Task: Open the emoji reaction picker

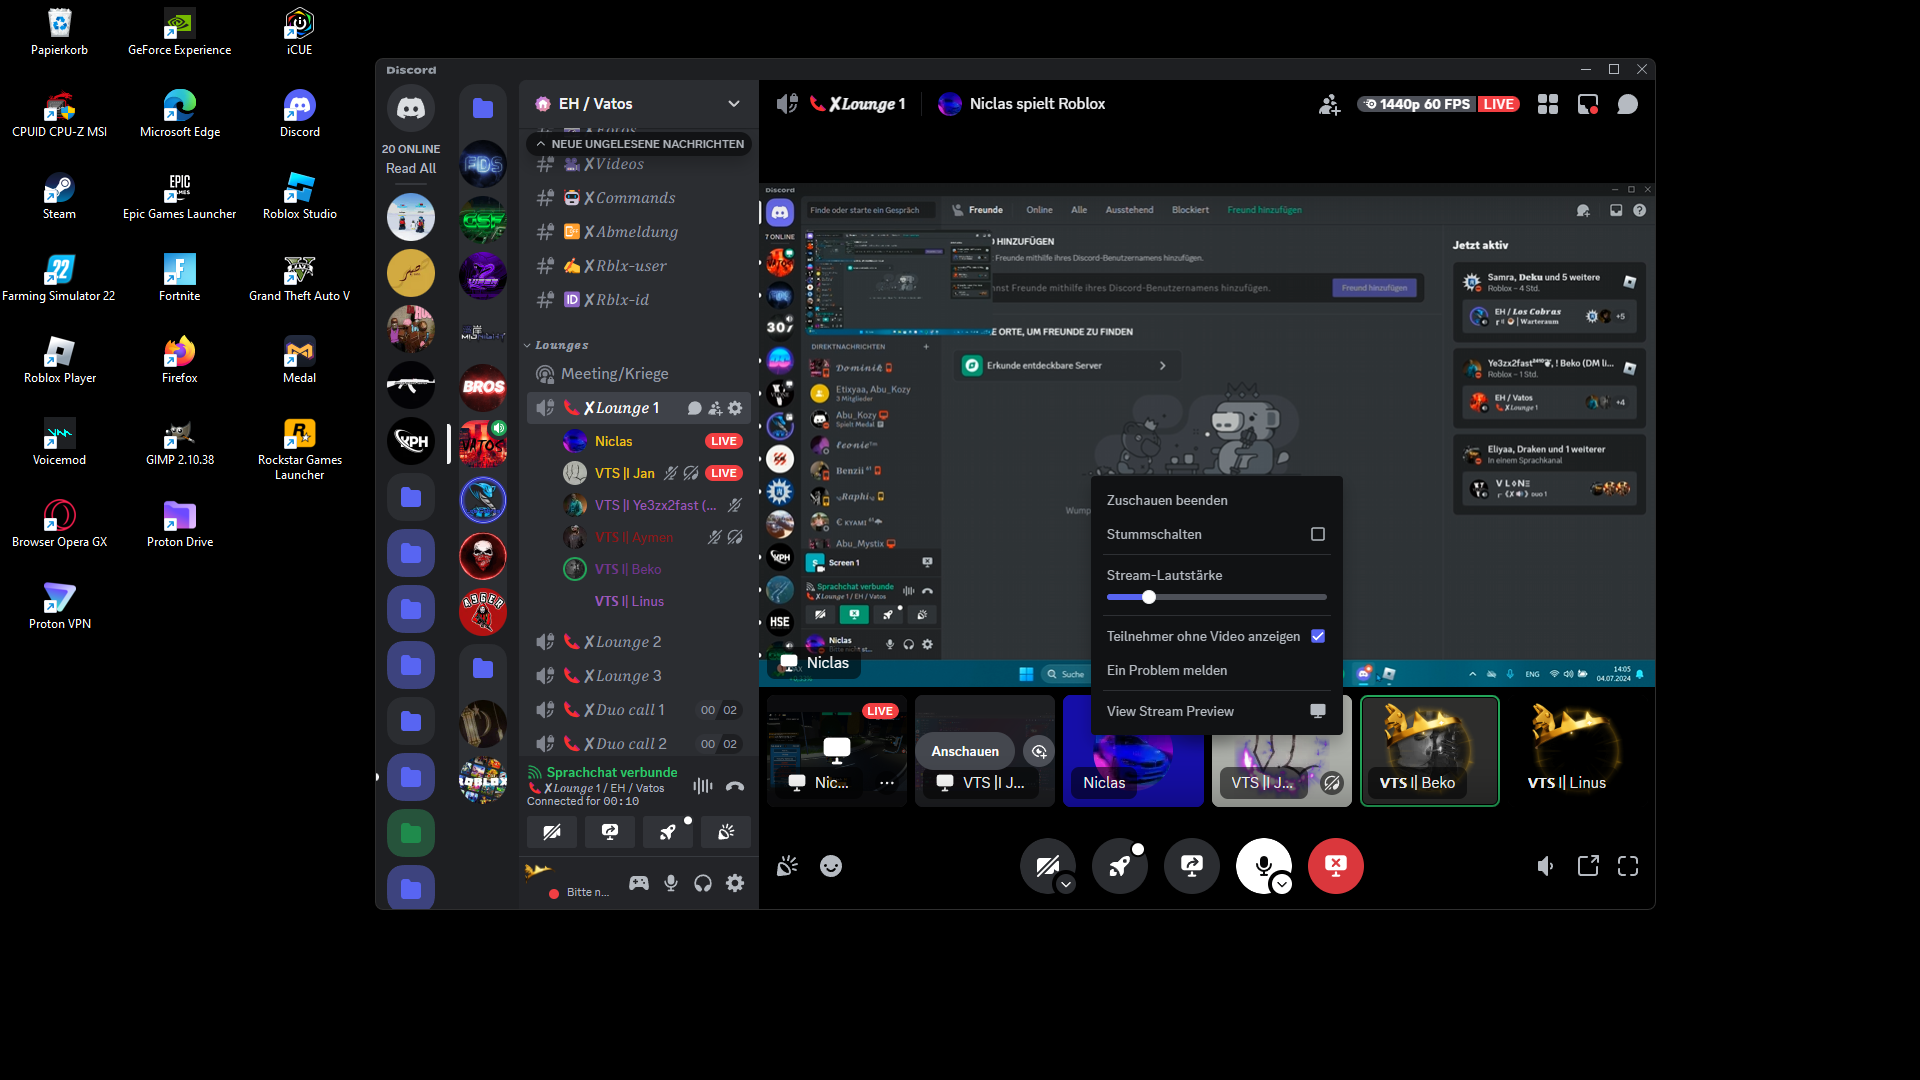Action: pyautogui.click(x=831, y=866)
